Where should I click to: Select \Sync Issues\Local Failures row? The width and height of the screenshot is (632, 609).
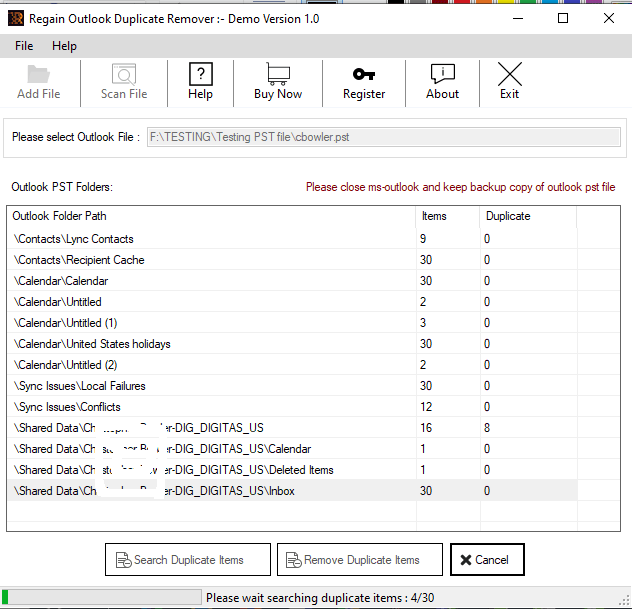point(292,385)
